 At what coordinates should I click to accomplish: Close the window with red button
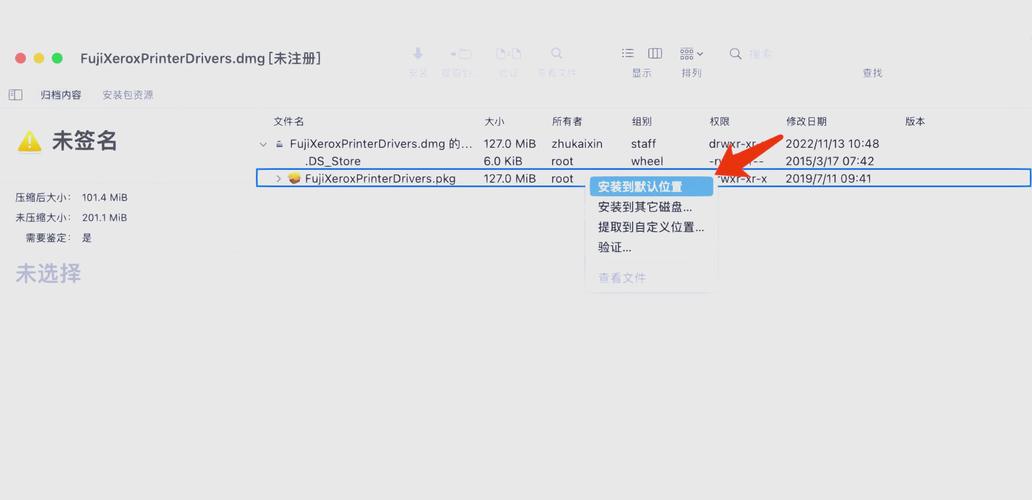click(x=20, y=59)
